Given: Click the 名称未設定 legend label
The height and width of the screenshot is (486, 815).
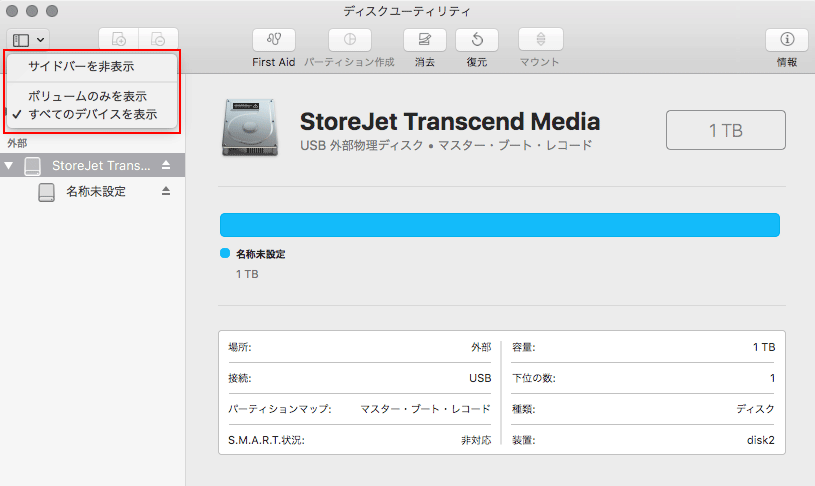Looking at the screenshot, I should (260, 254).
